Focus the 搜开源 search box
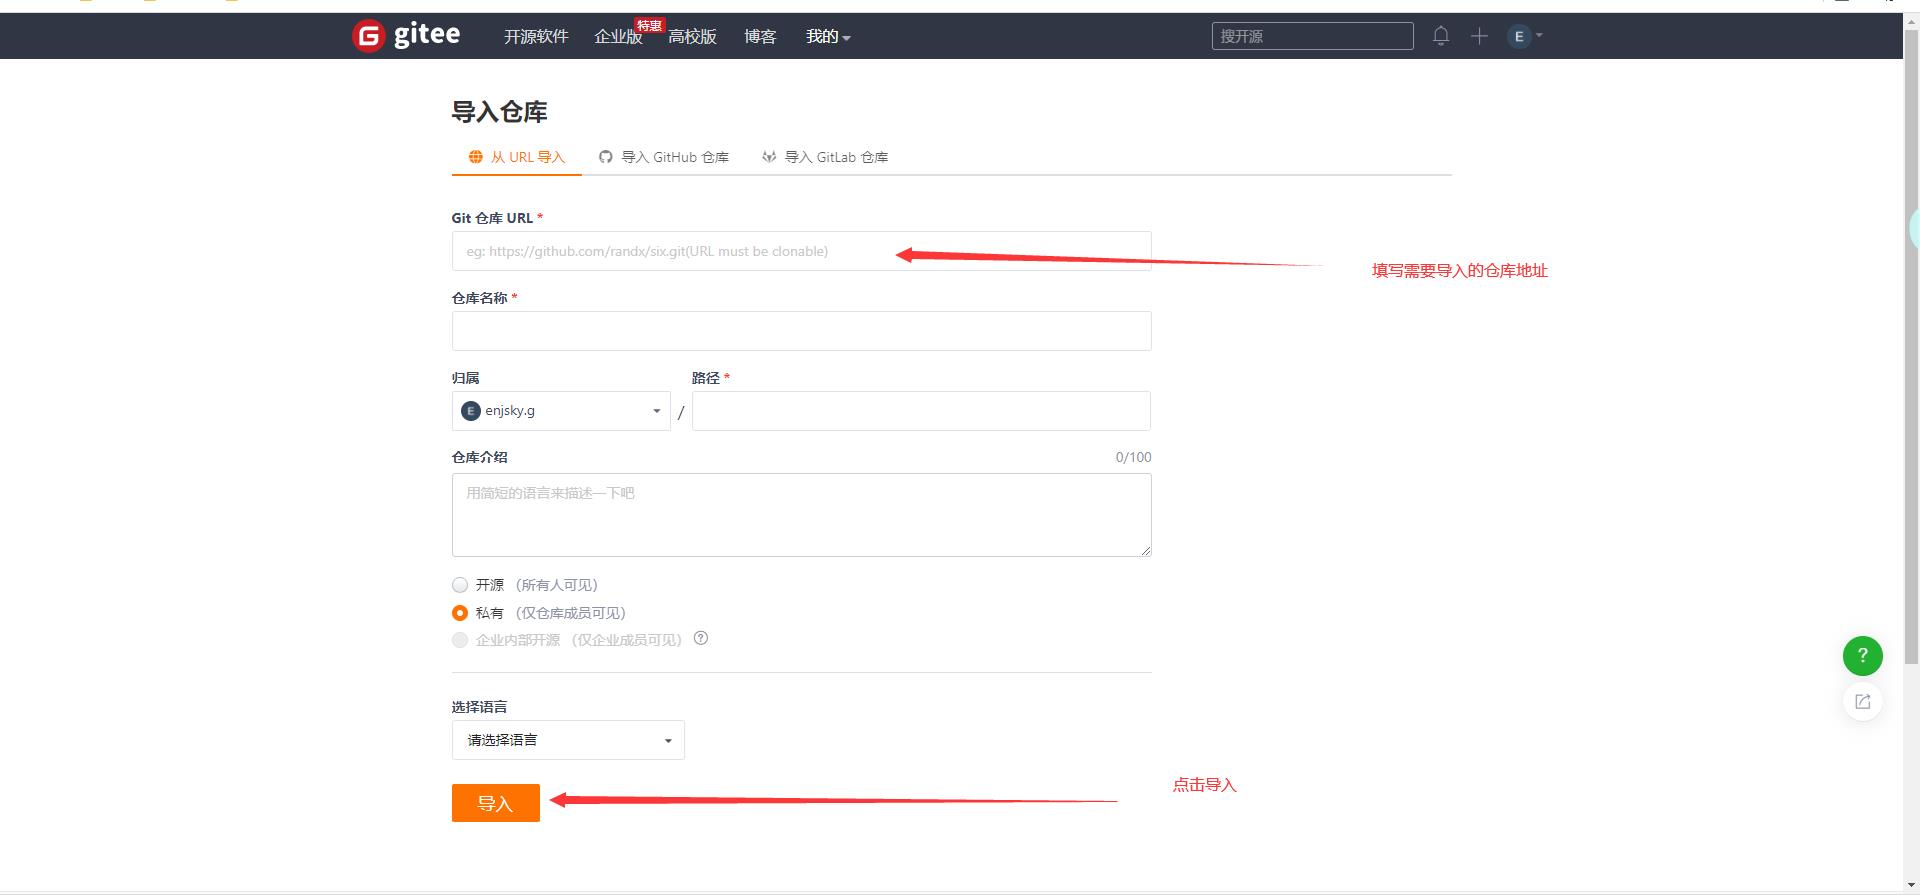 tap(1312, 36)
